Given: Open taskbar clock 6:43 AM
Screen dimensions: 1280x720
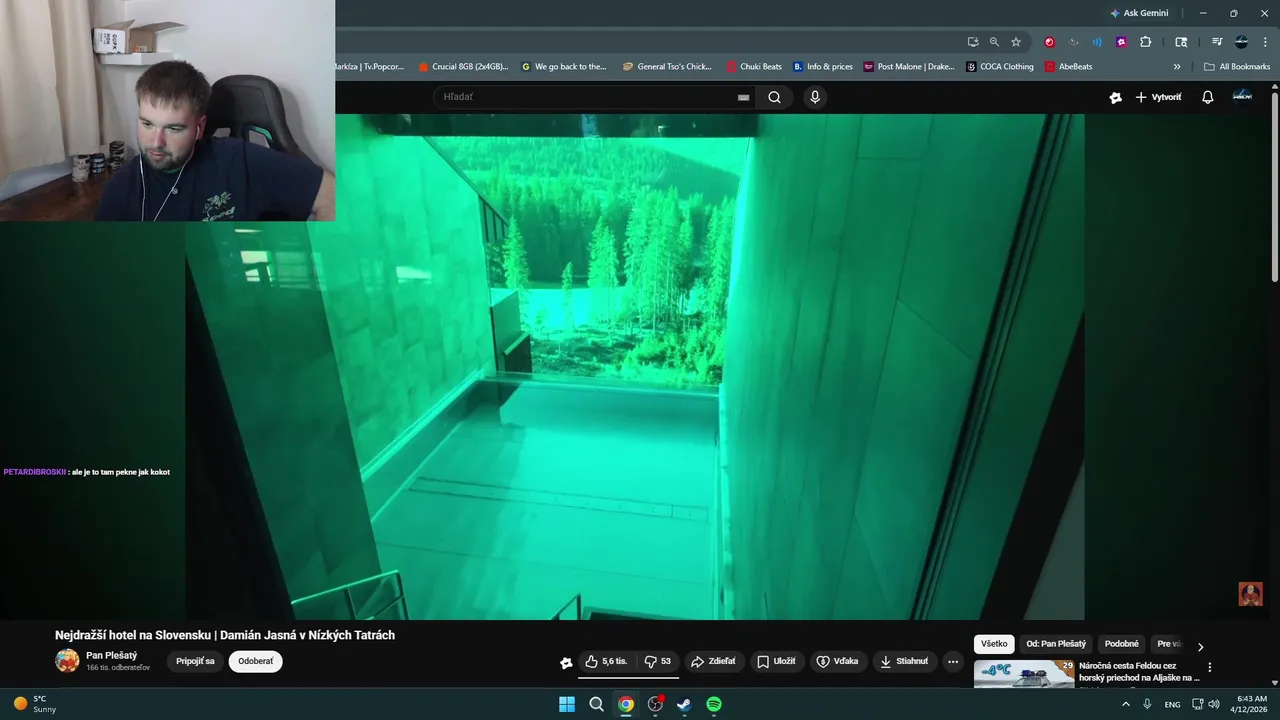Looking at the screenshot, I should coord(1252,704).
